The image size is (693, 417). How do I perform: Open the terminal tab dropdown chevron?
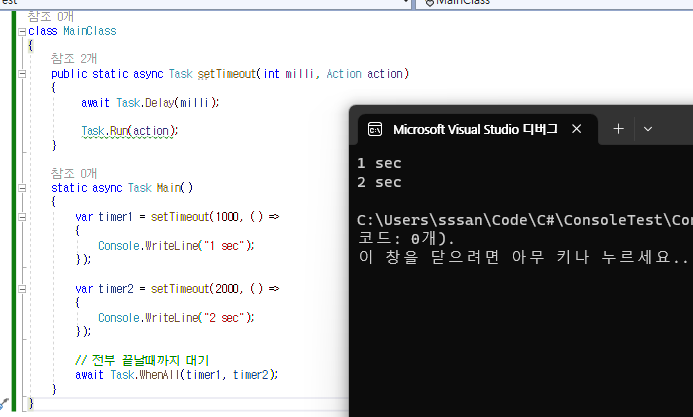[648, 129]
